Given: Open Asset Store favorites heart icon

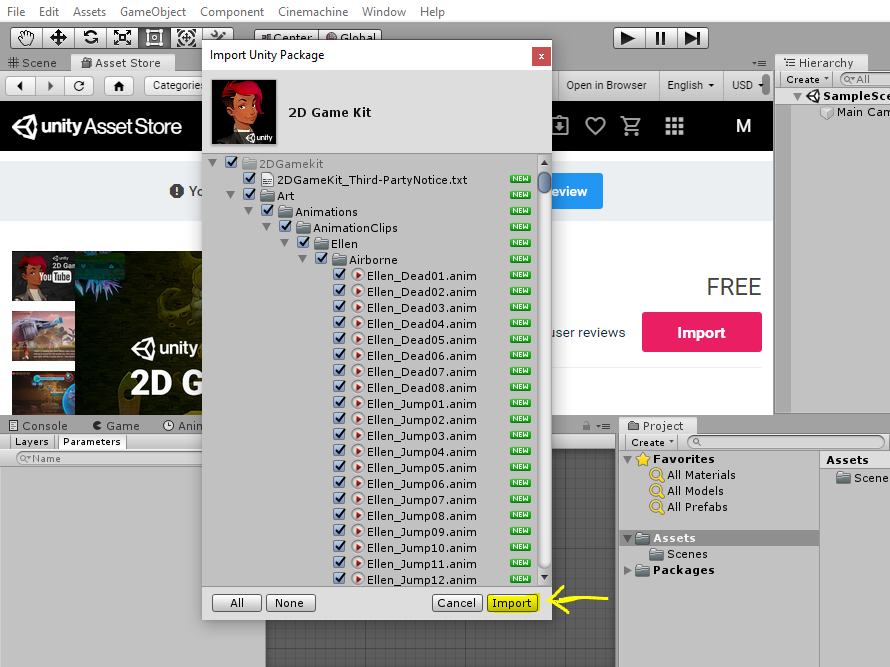Looking at the screenshot, I should [595, 125].
